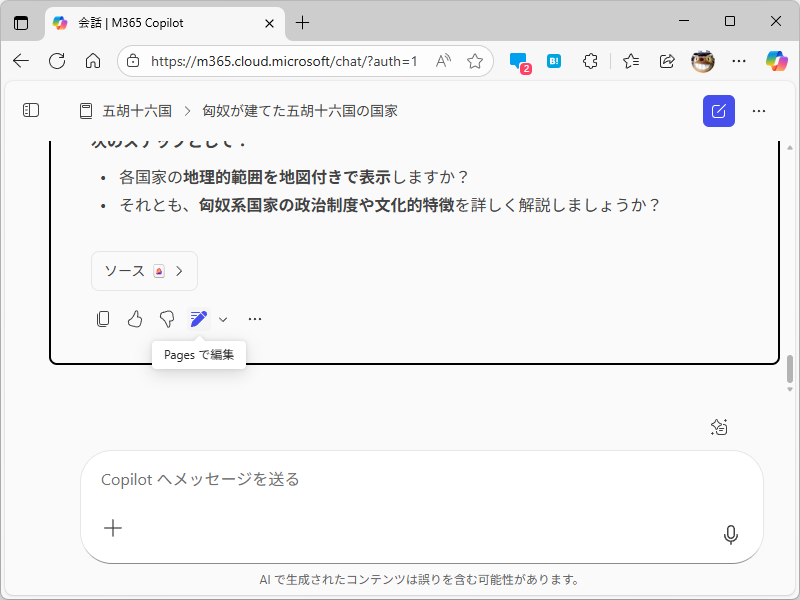Give a thumbs up to the response
Viewport: 800px width, 600px height.
(x=135, y=318)
